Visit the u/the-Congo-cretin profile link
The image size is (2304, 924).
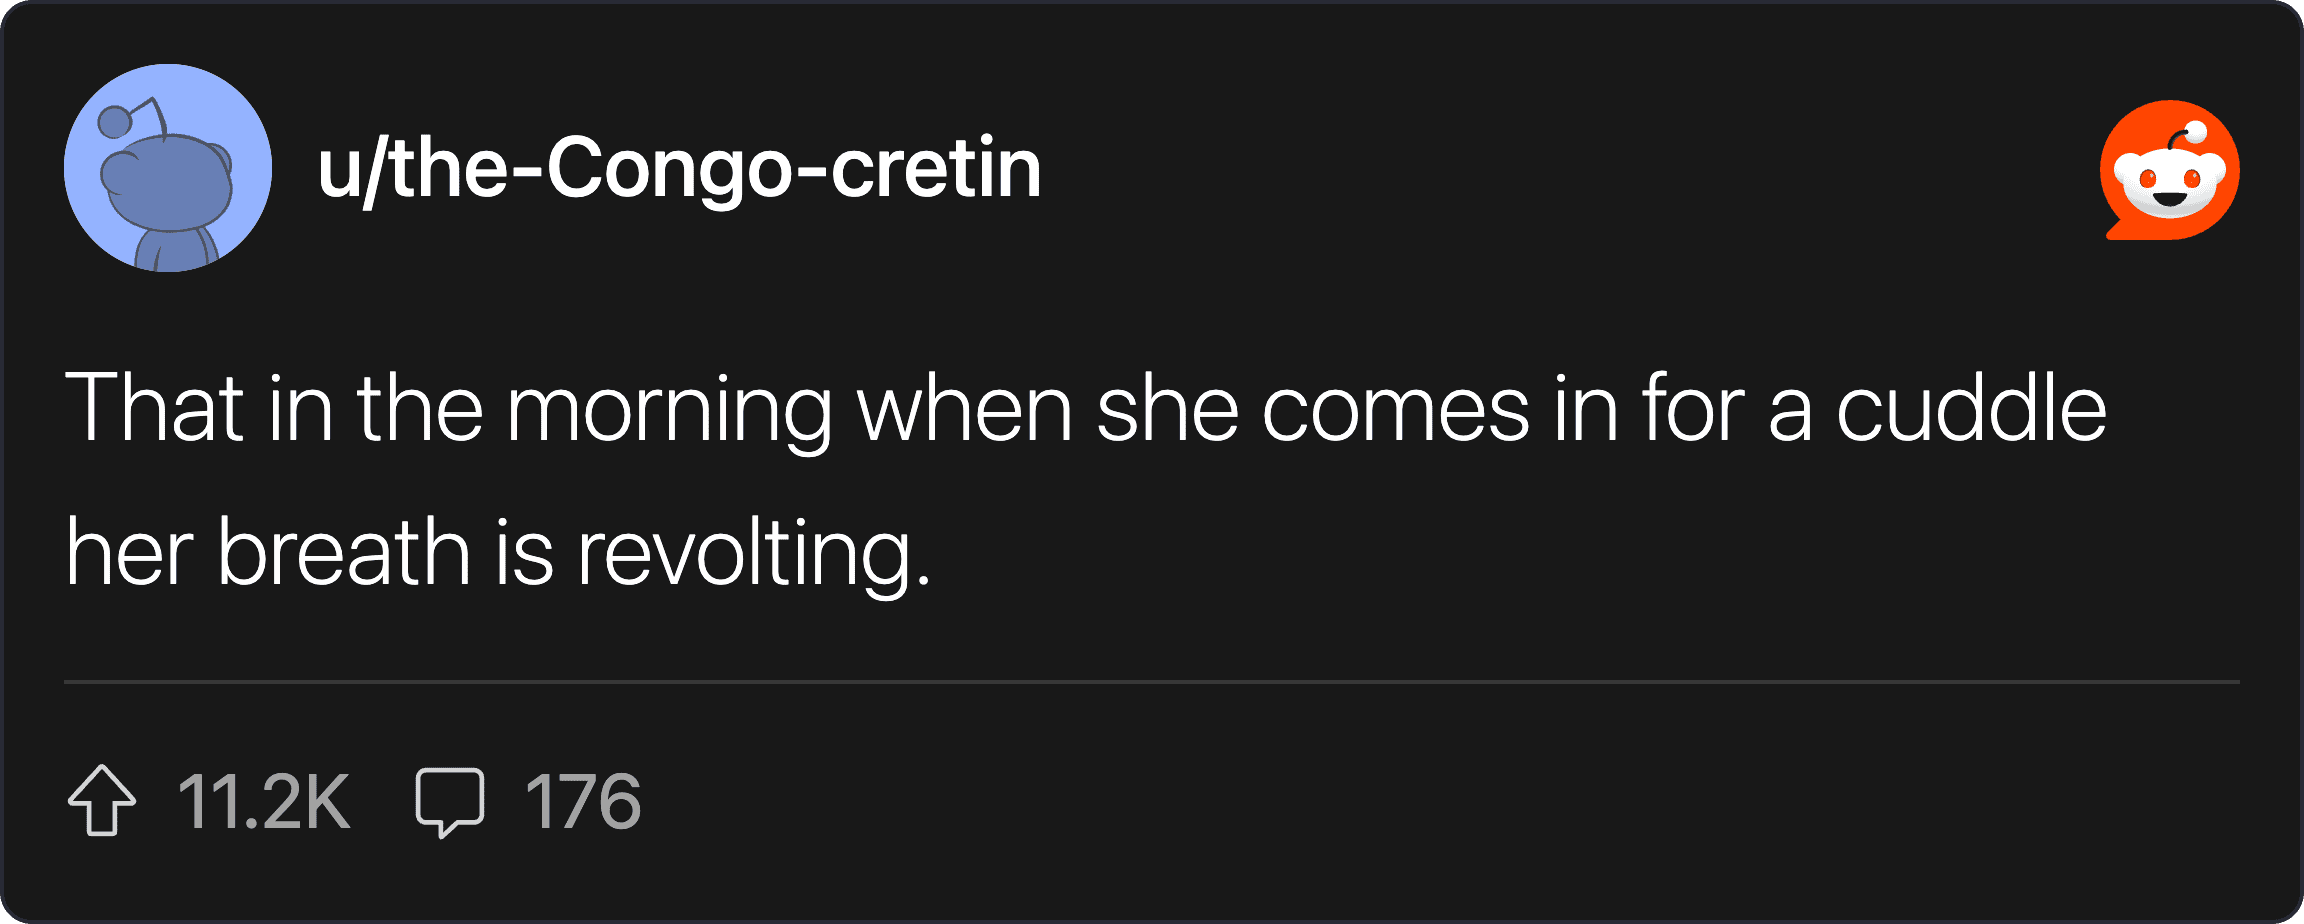tap(679, 170)
